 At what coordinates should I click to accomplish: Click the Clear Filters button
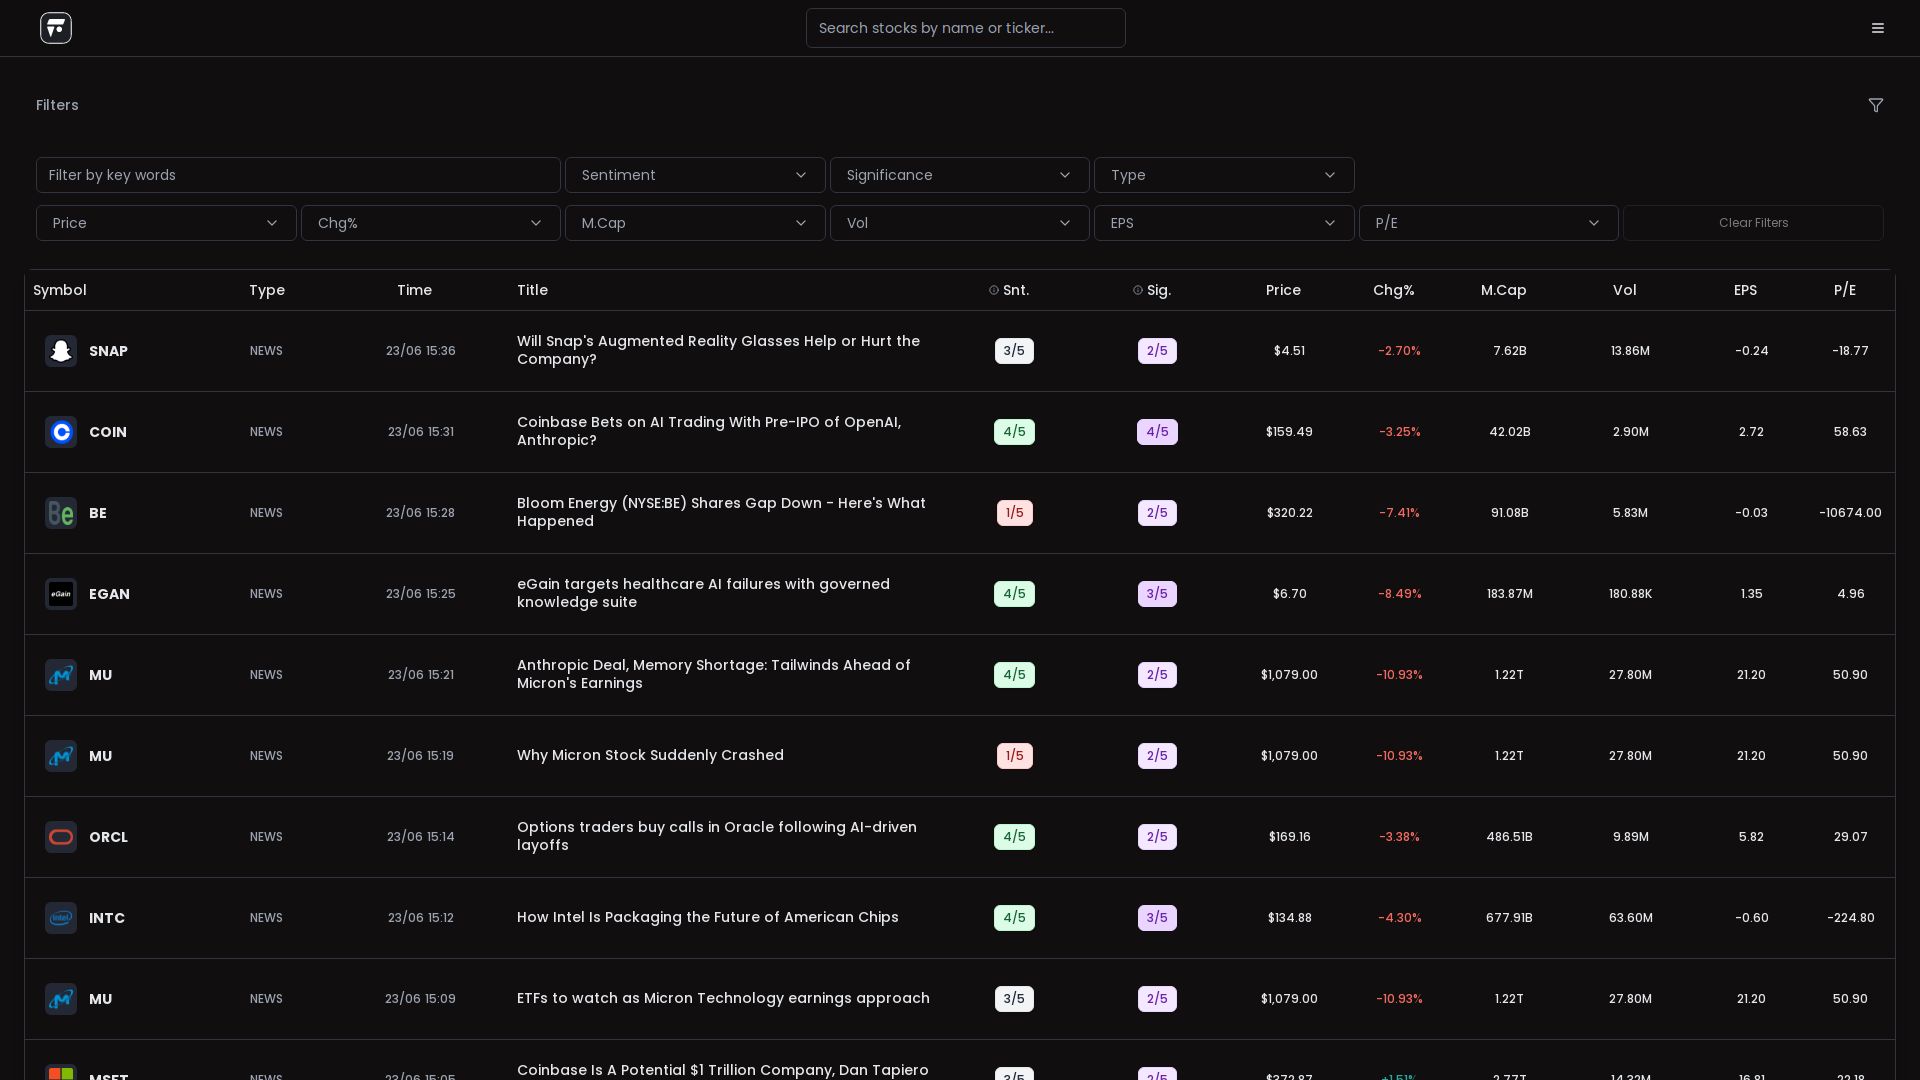pyautogui.click(x=1753, y=223)
